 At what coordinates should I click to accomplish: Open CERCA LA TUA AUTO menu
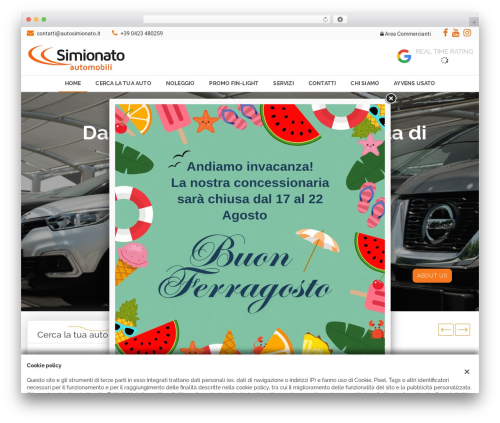(123, 83)
